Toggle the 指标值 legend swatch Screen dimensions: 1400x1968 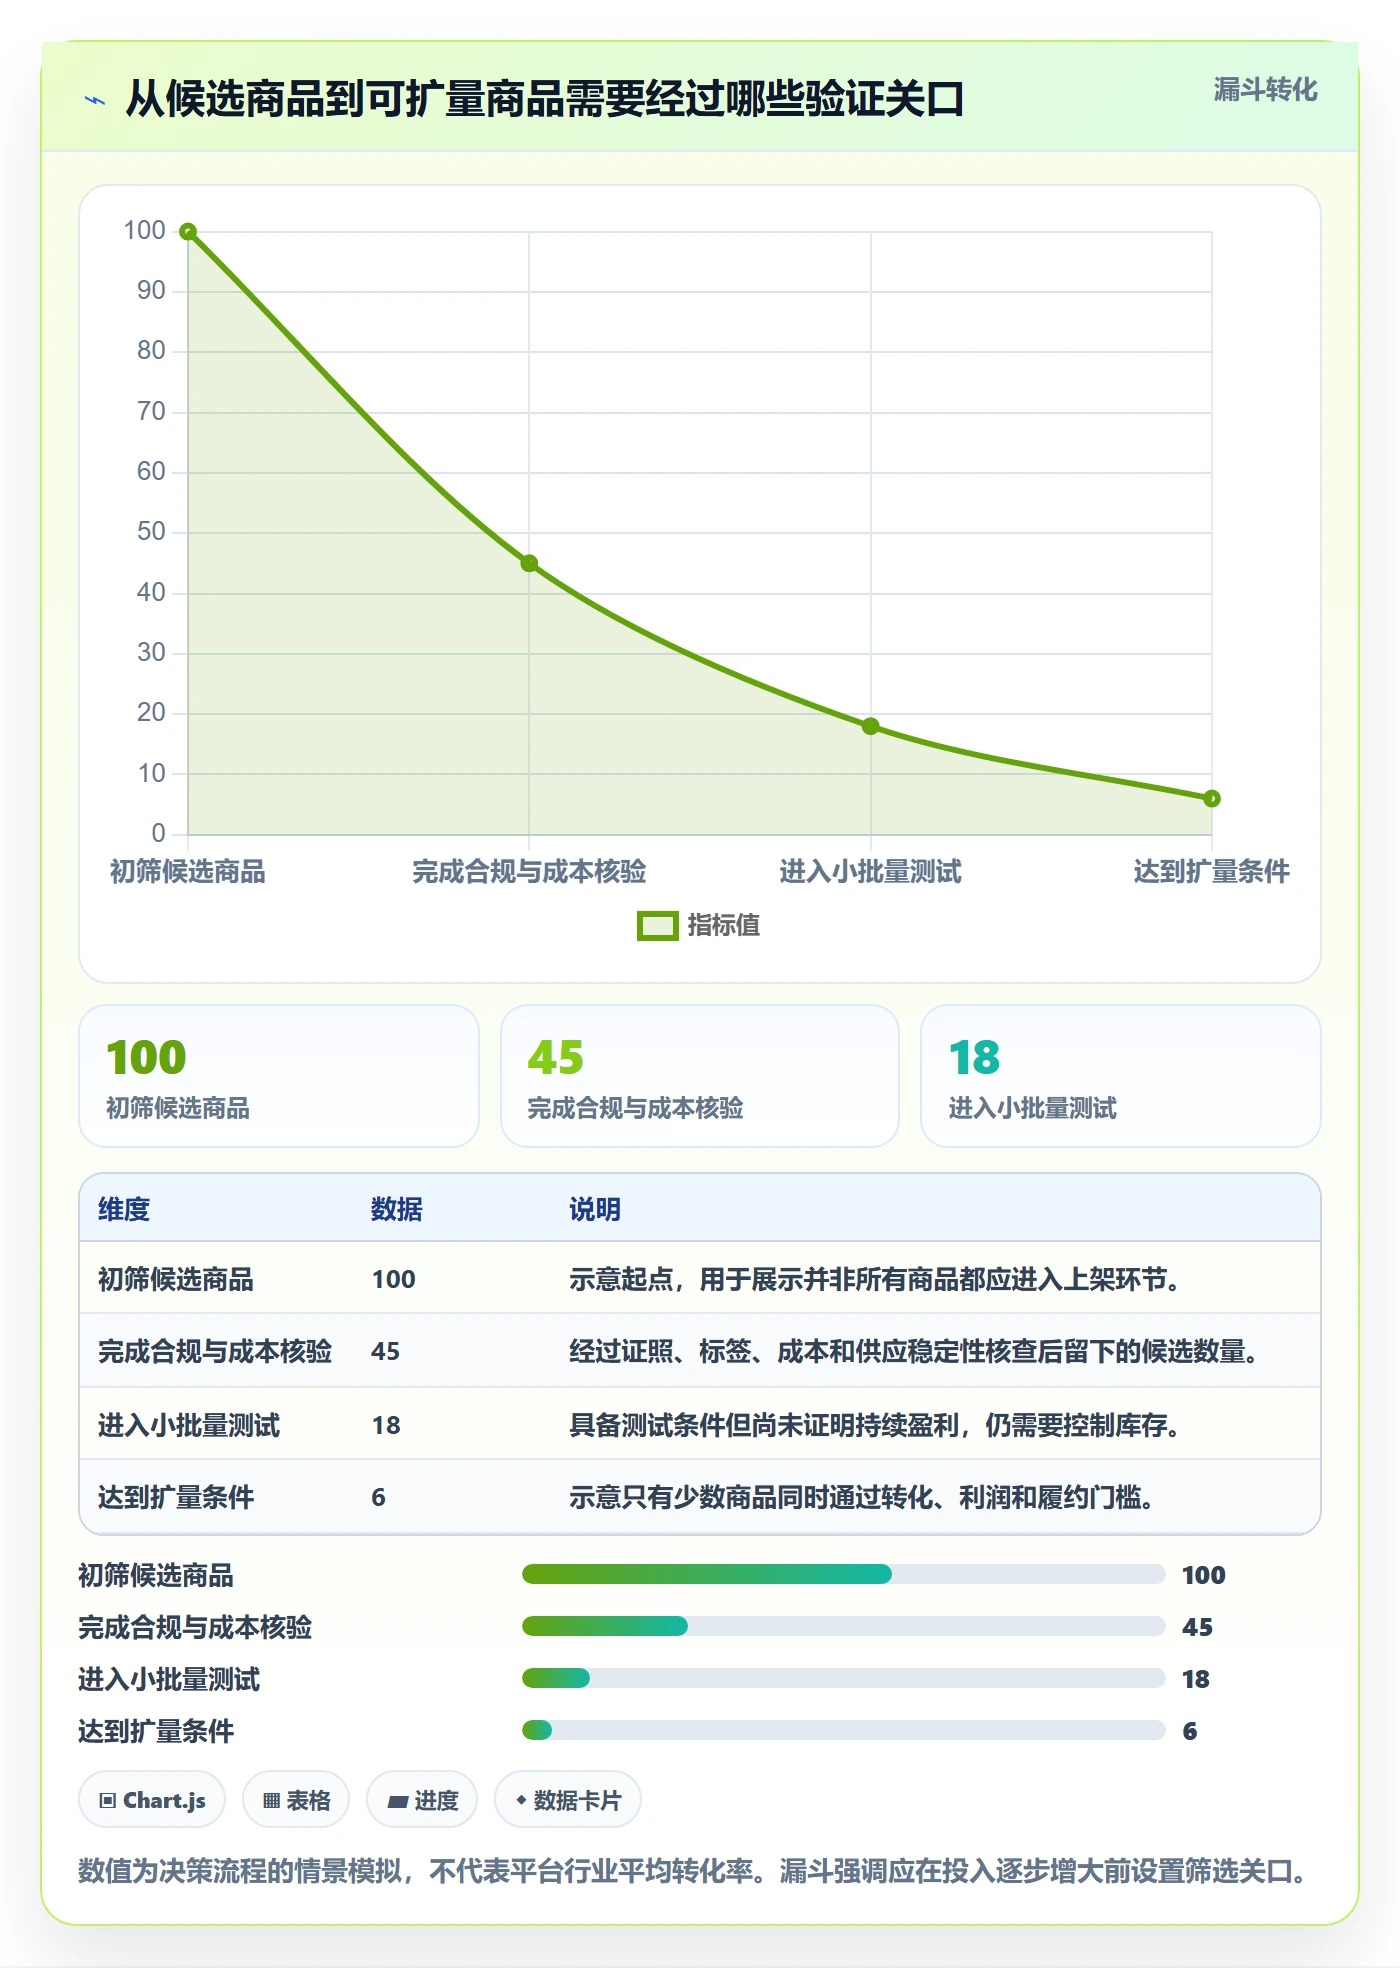point(657,926)
